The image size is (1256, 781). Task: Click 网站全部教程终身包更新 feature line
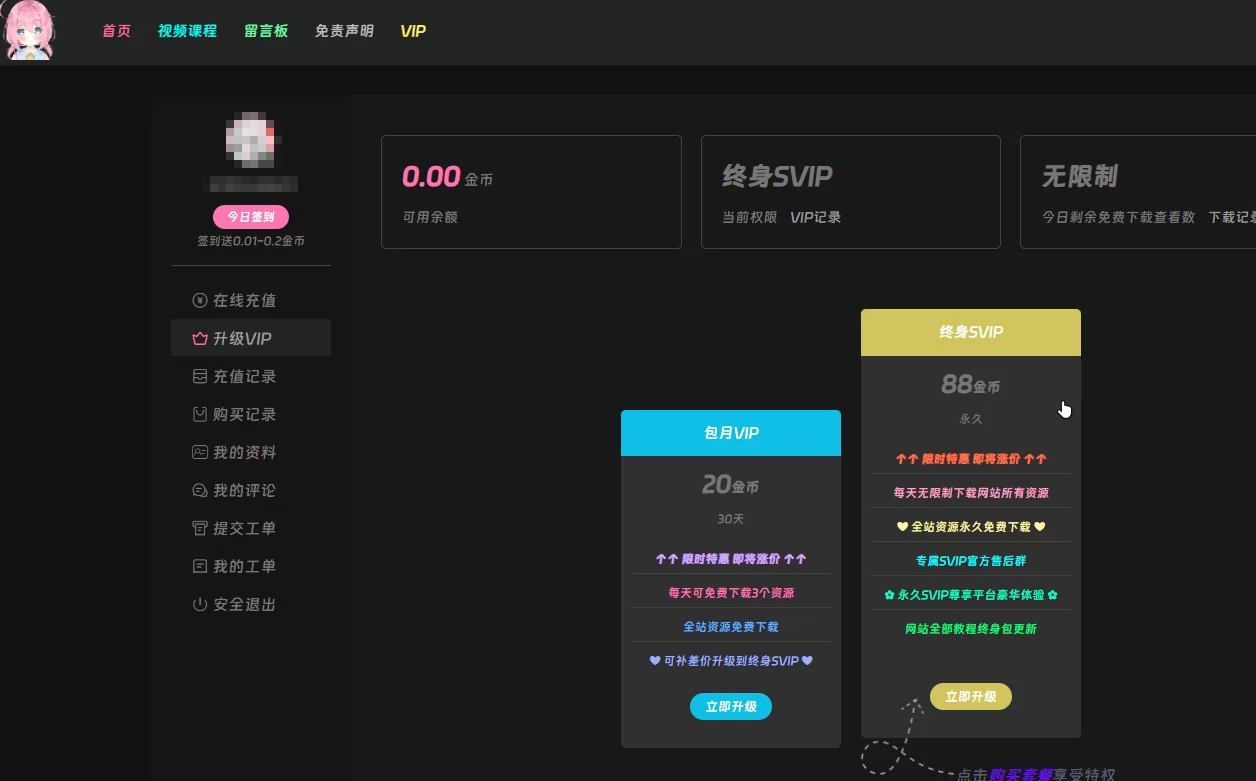point(971,629)
